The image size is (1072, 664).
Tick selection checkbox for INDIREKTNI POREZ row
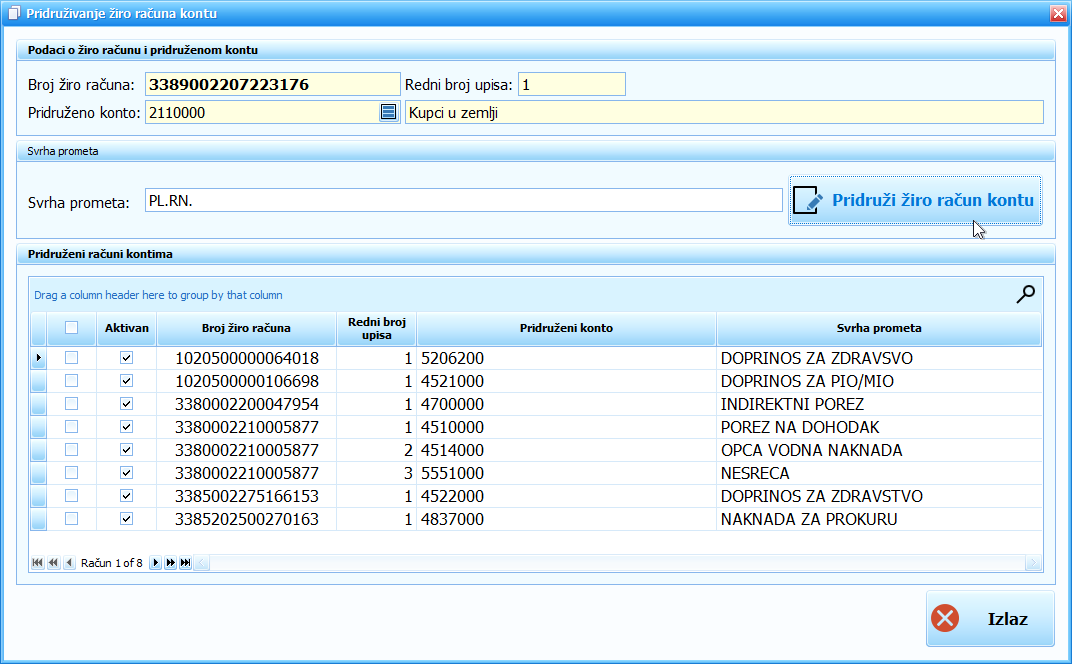pos(71,404)
